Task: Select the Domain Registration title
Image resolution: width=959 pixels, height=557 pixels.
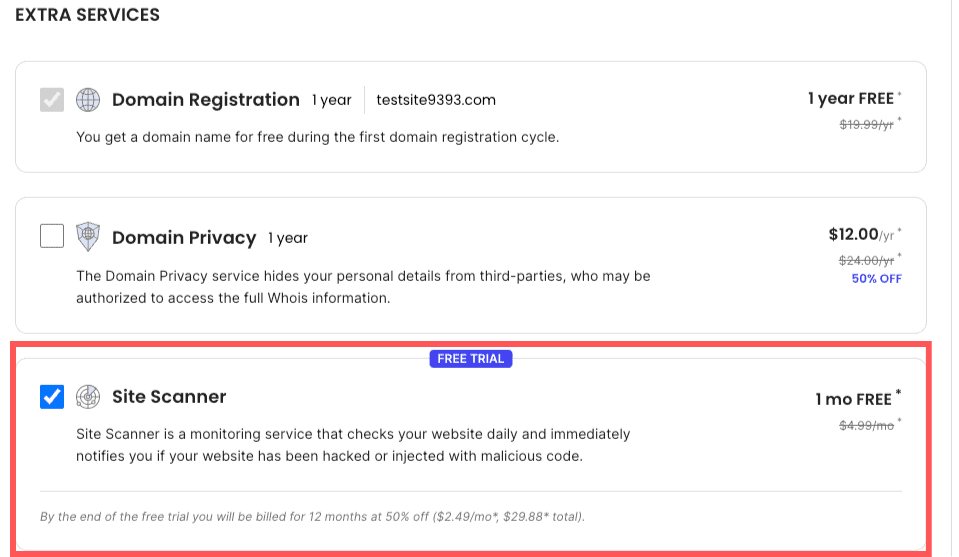Action: point(206,100)
